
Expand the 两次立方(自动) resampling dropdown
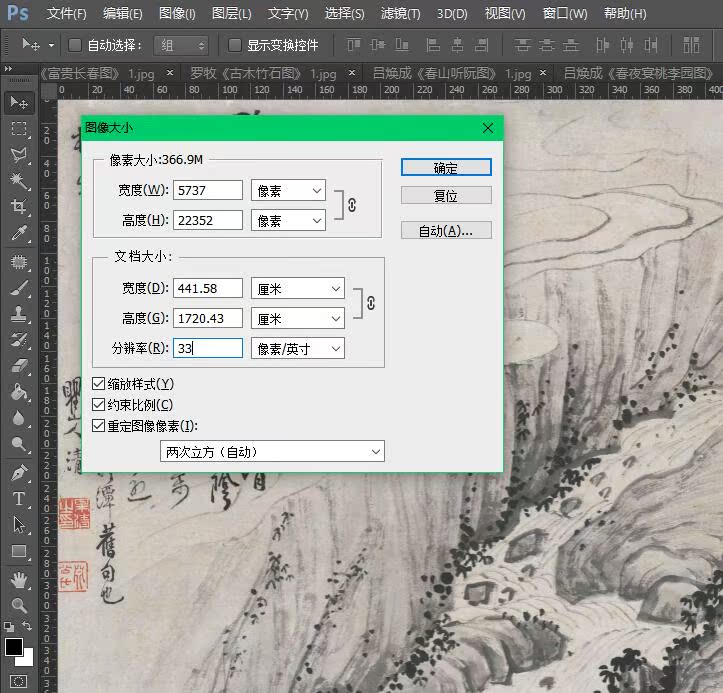click(272, 452)
